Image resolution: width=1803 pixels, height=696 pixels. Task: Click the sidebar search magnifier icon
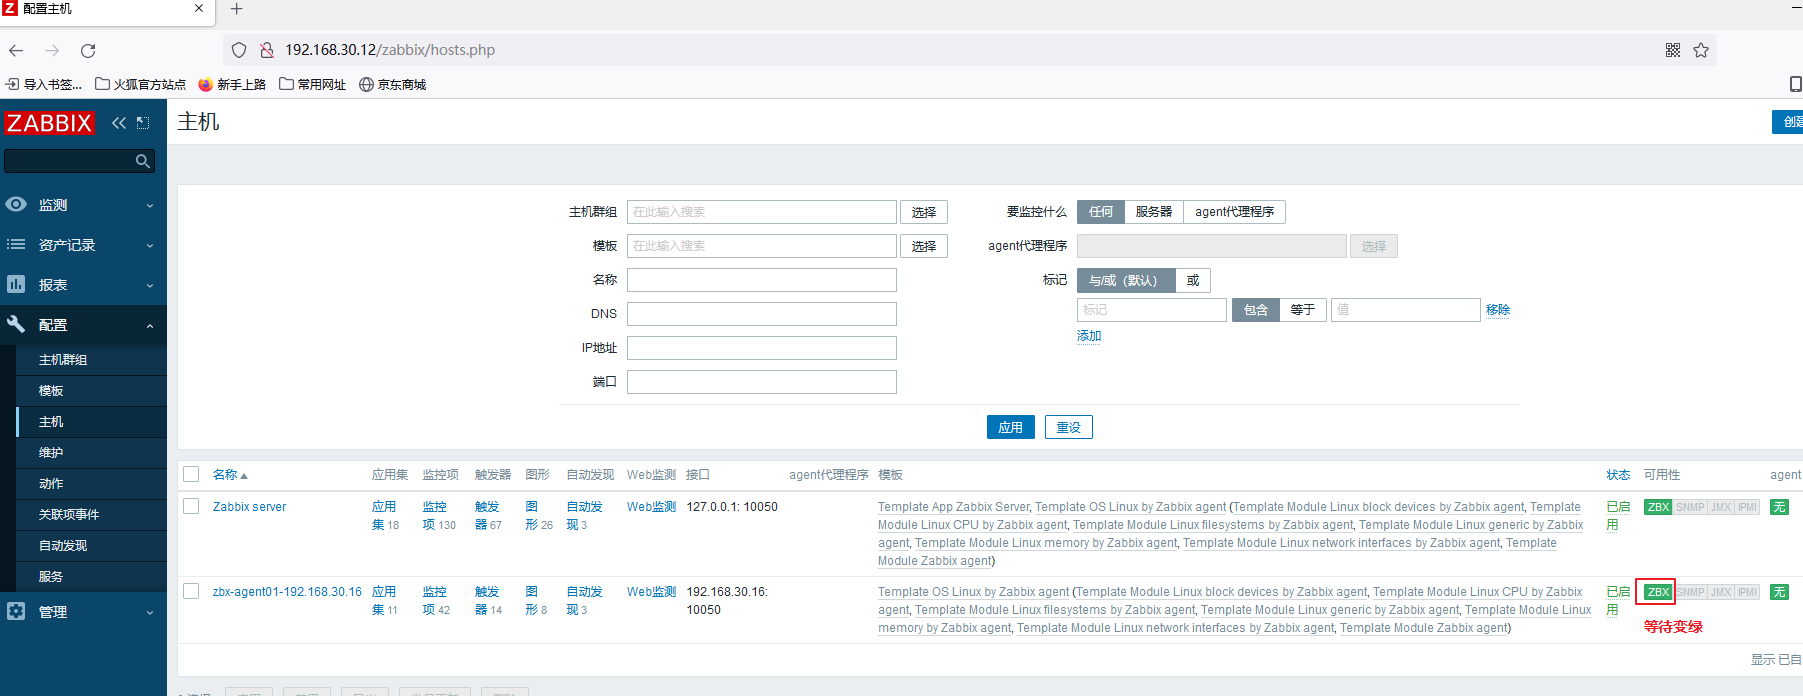pyautogui.click(x=143, y=161)
